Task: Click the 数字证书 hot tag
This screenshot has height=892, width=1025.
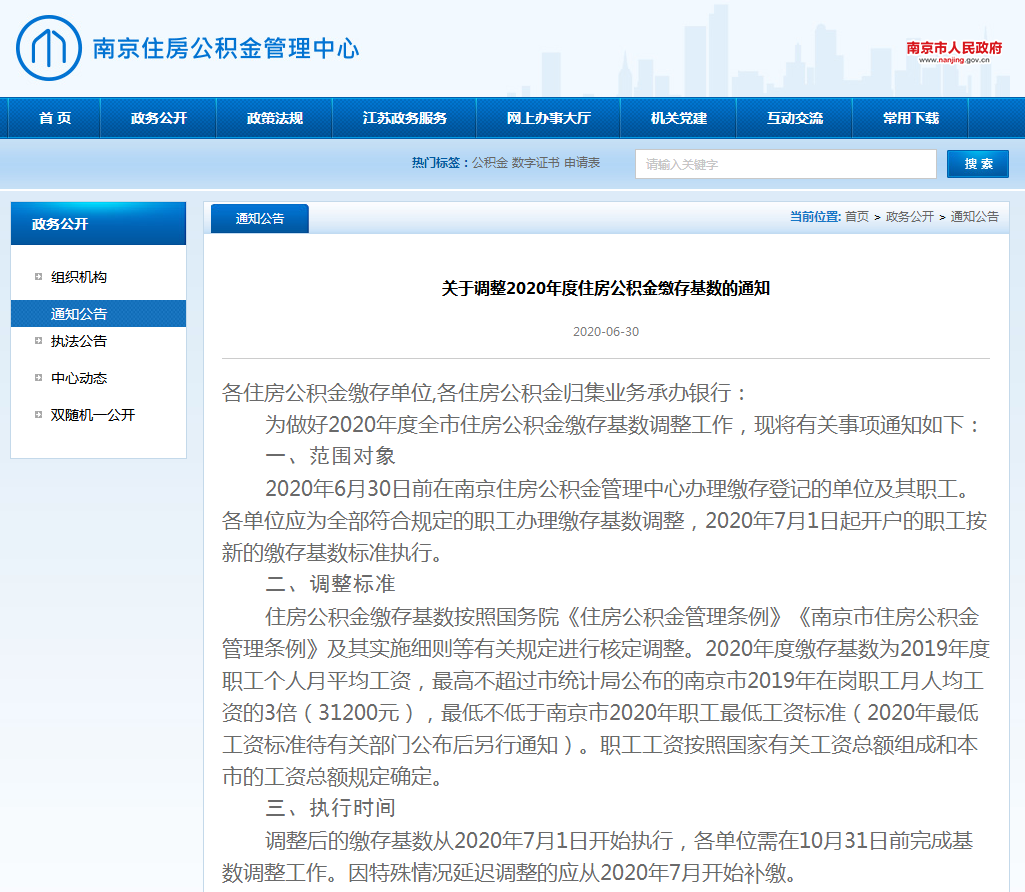Action: point(535,163)
